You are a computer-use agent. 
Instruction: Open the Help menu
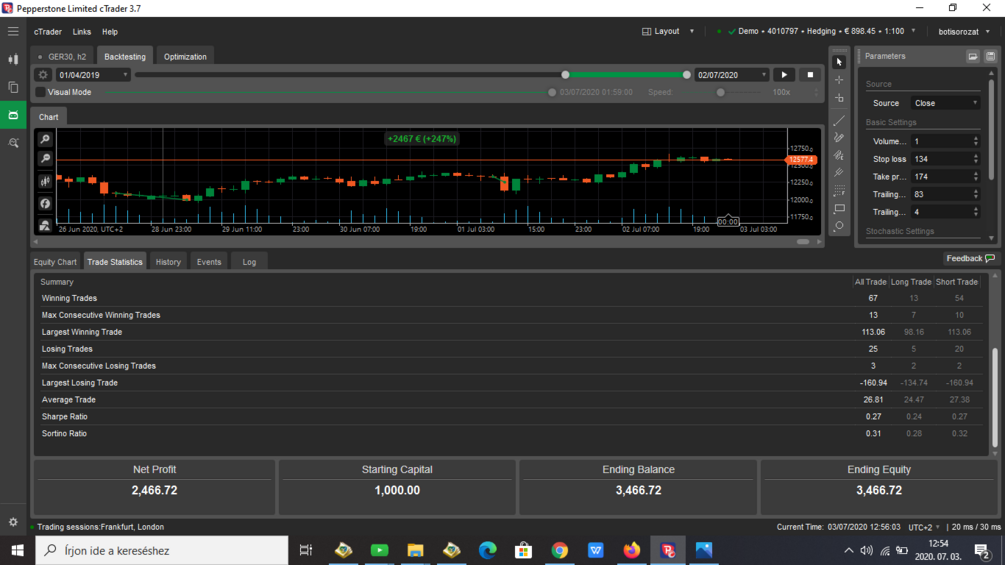110,31
